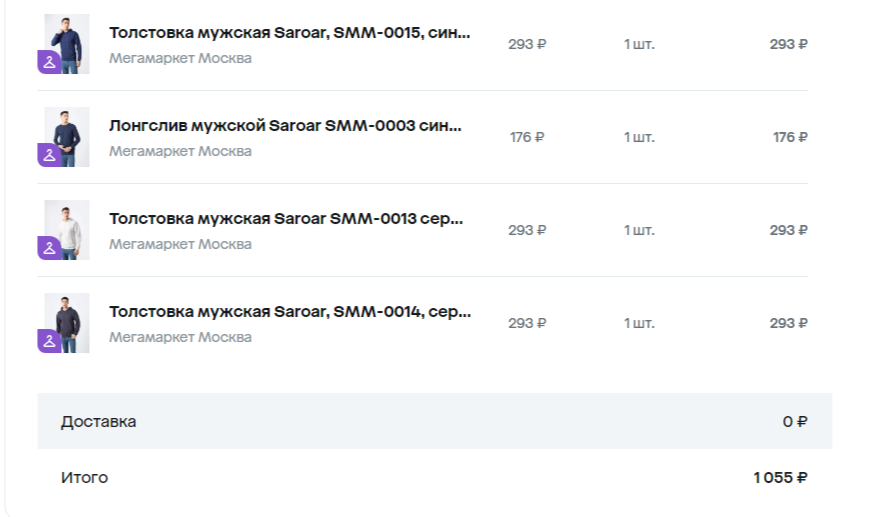This screenshot has height=517, width=892.
Task: Open the Толстовка мужская Saroar, SMM-0015 title
Action: pyautogui.click(x=289, y=33)
